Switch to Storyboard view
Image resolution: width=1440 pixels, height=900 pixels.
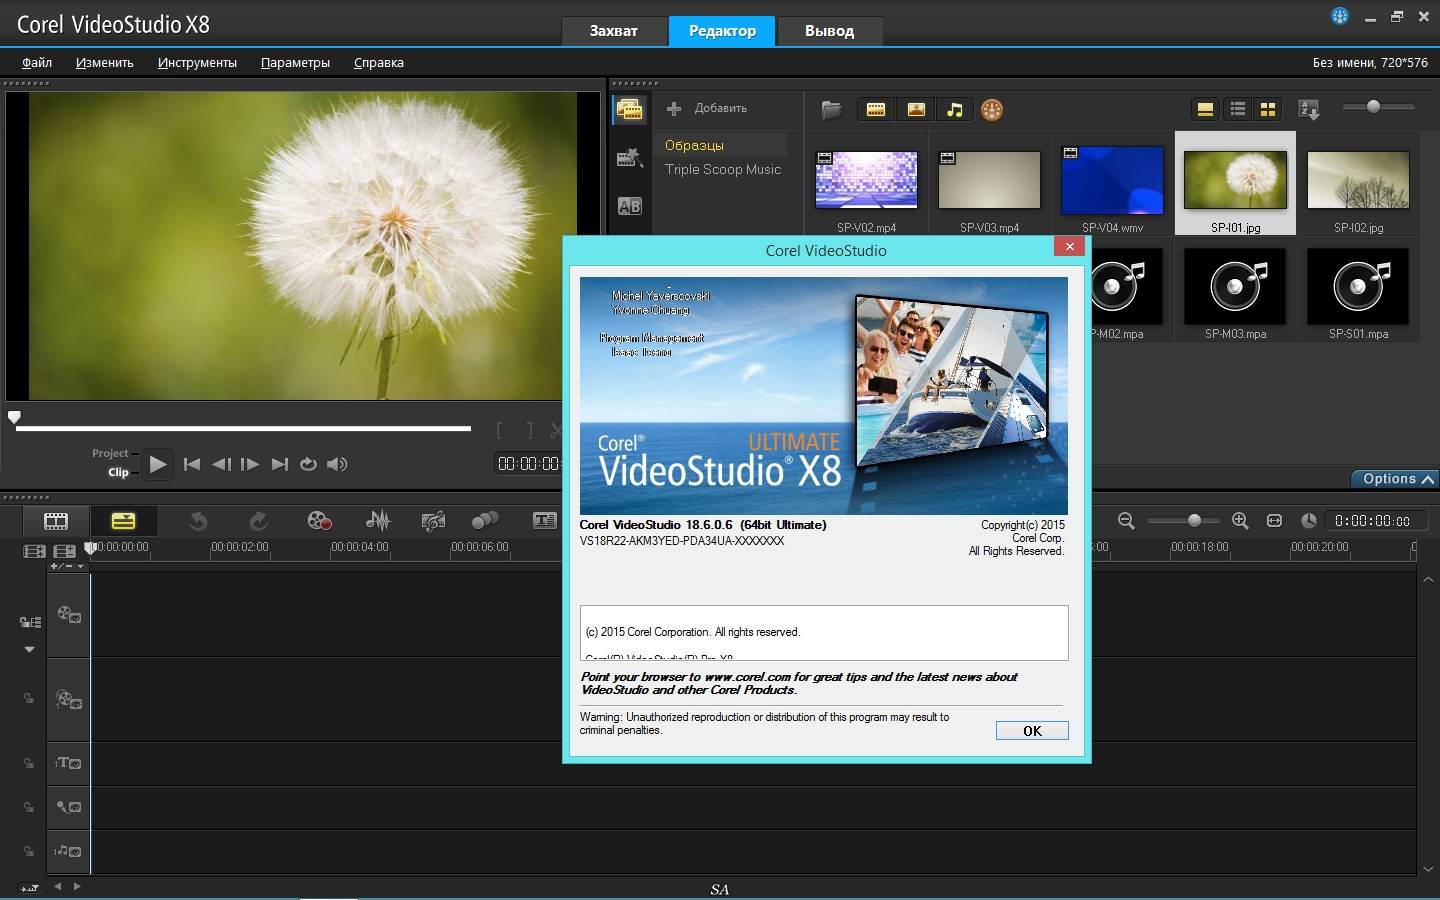56,521
